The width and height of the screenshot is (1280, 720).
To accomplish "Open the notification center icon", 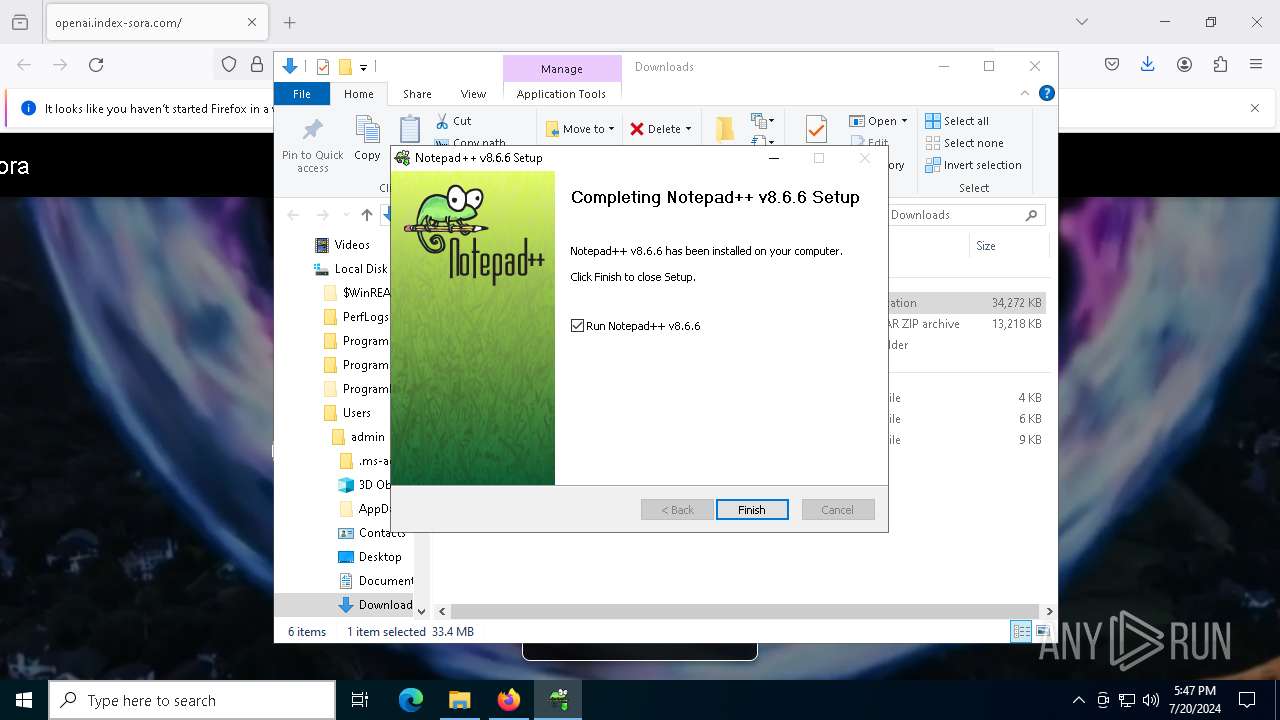I will click(1247, 700).
